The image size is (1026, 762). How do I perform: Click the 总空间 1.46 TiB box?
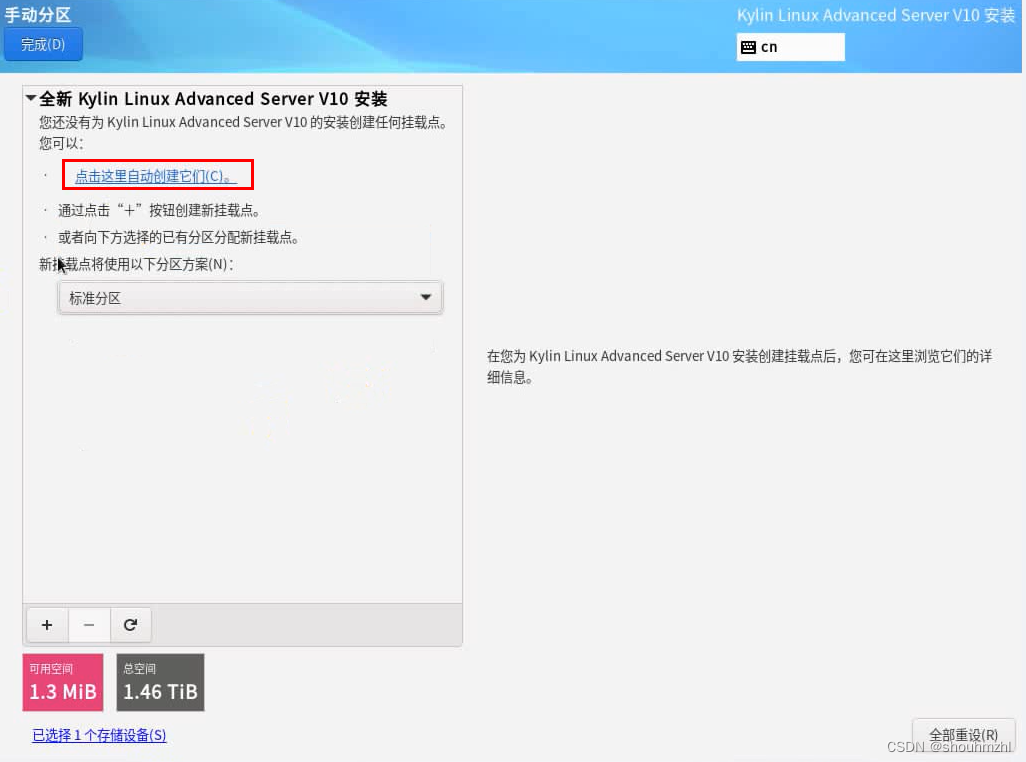(x=160, y=682)
